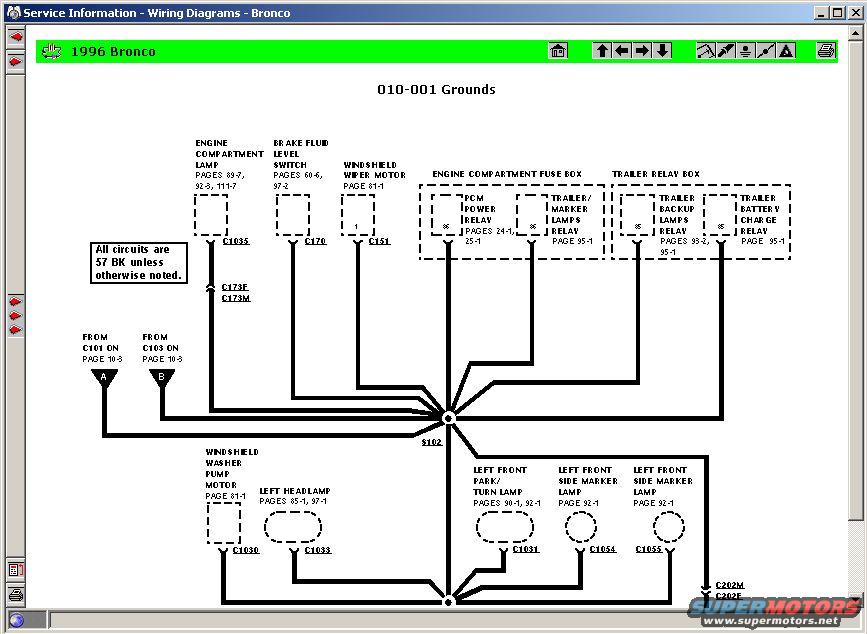Click the printer icon in green toolbar
Screen dimensions: 867x634
point(826,51)
